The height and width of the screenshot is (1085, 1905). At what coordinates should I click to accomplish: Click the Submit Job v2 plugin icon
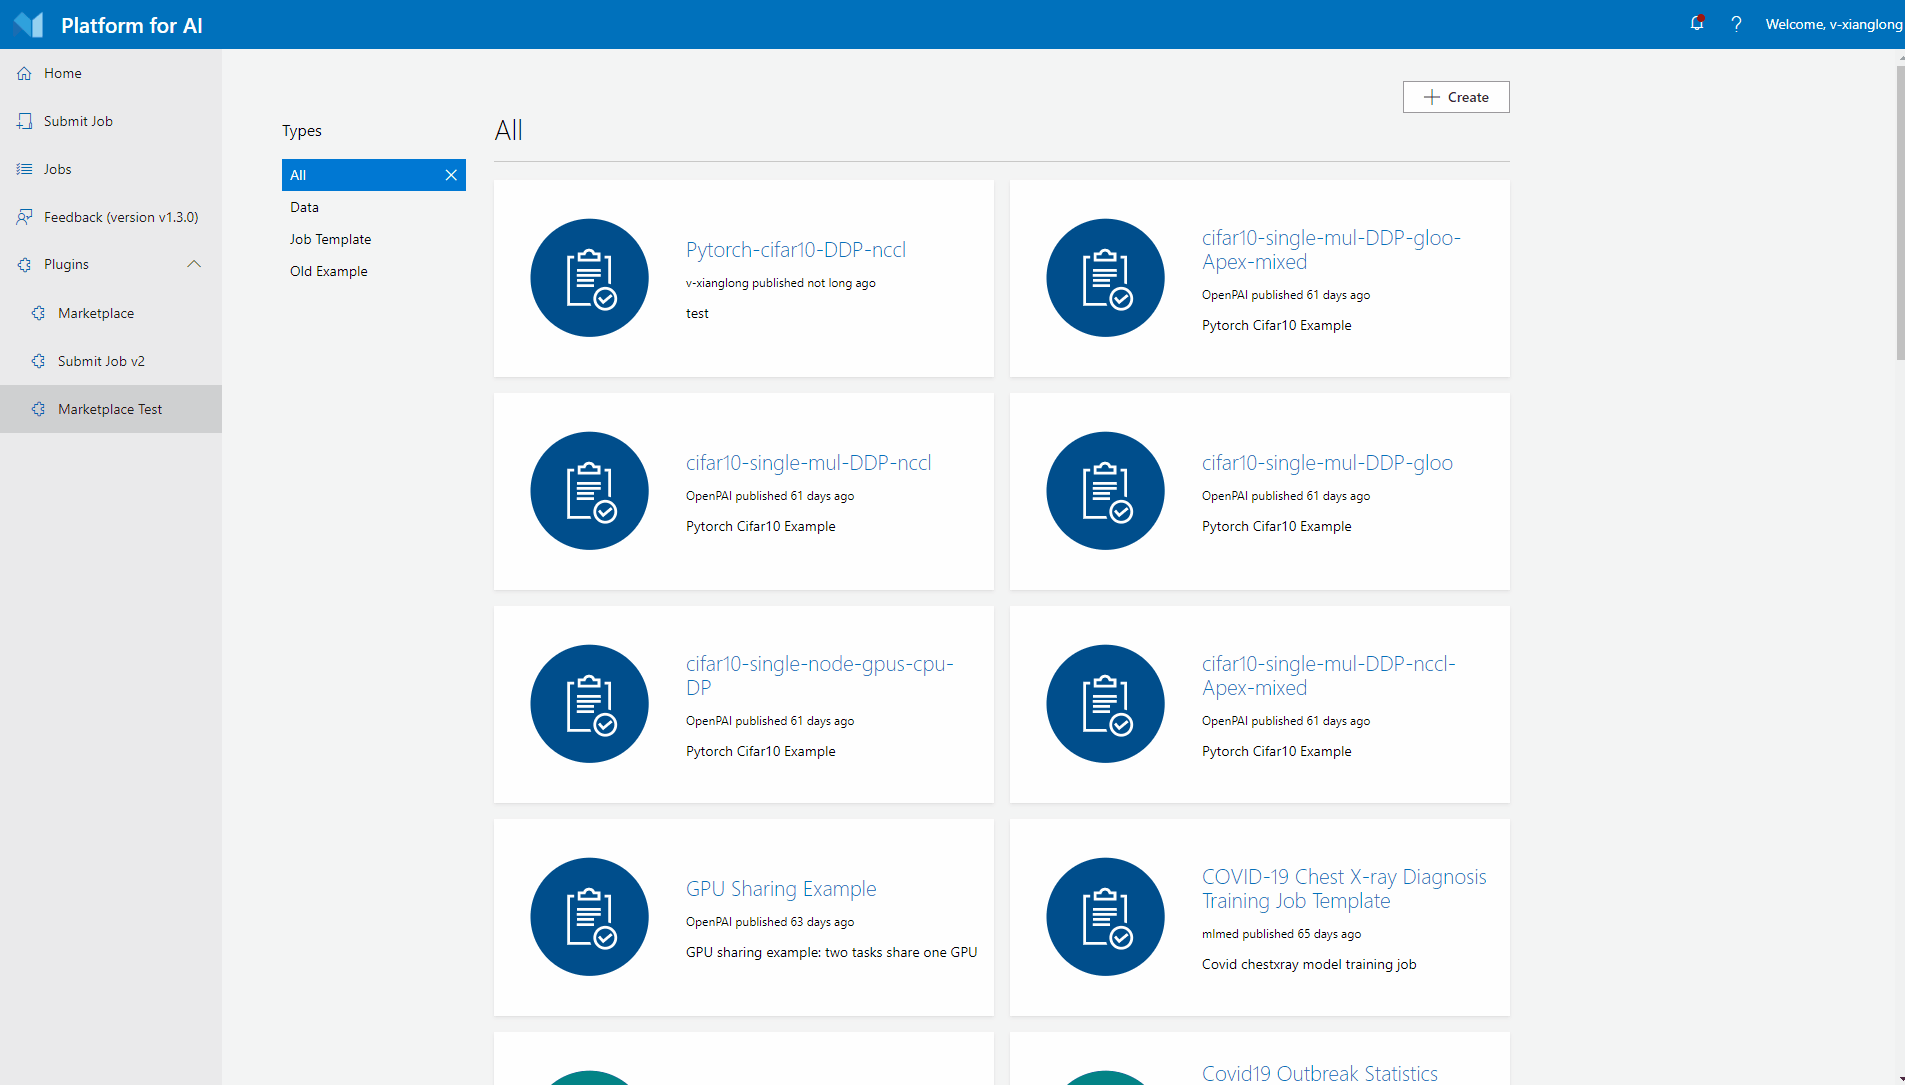click(x=39, y=361)
